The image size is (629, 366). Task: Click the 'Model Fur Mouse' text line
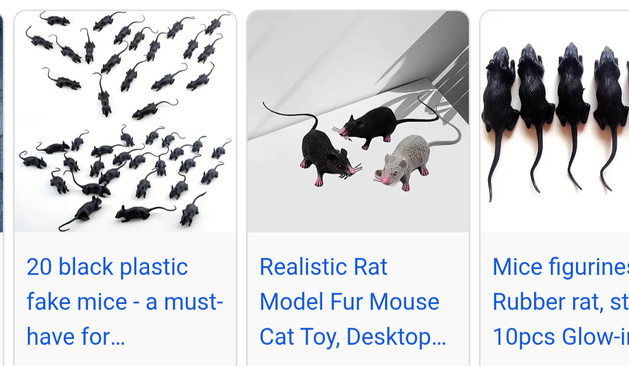tap(349, 302)
